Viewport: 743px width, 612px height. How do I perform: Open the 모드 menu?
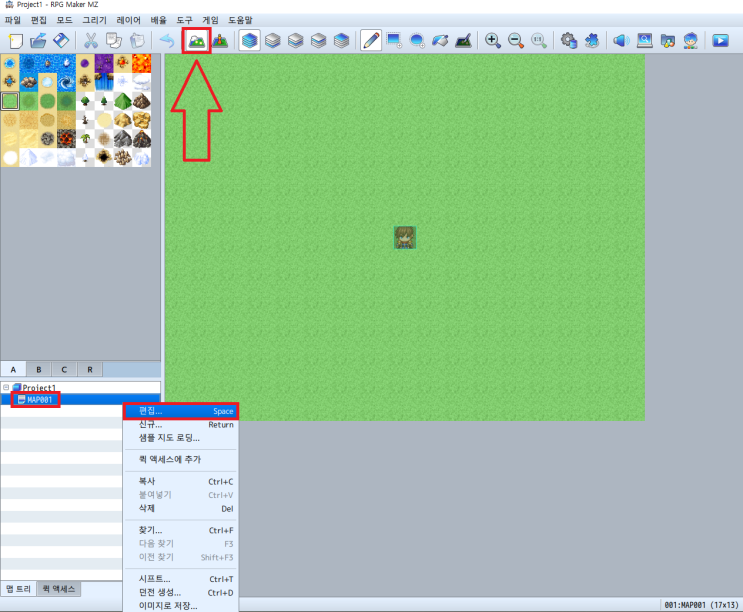click(x=64, y=20)
